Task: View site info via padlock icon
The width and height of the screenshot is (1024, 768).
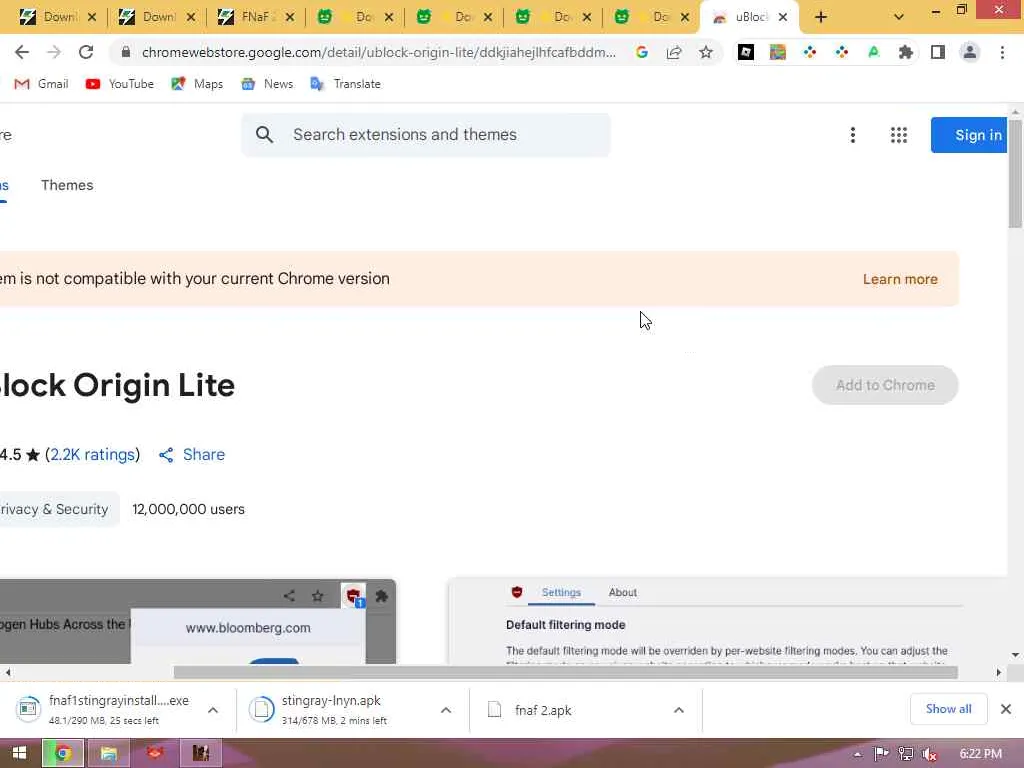Action: tap(126, 52)
